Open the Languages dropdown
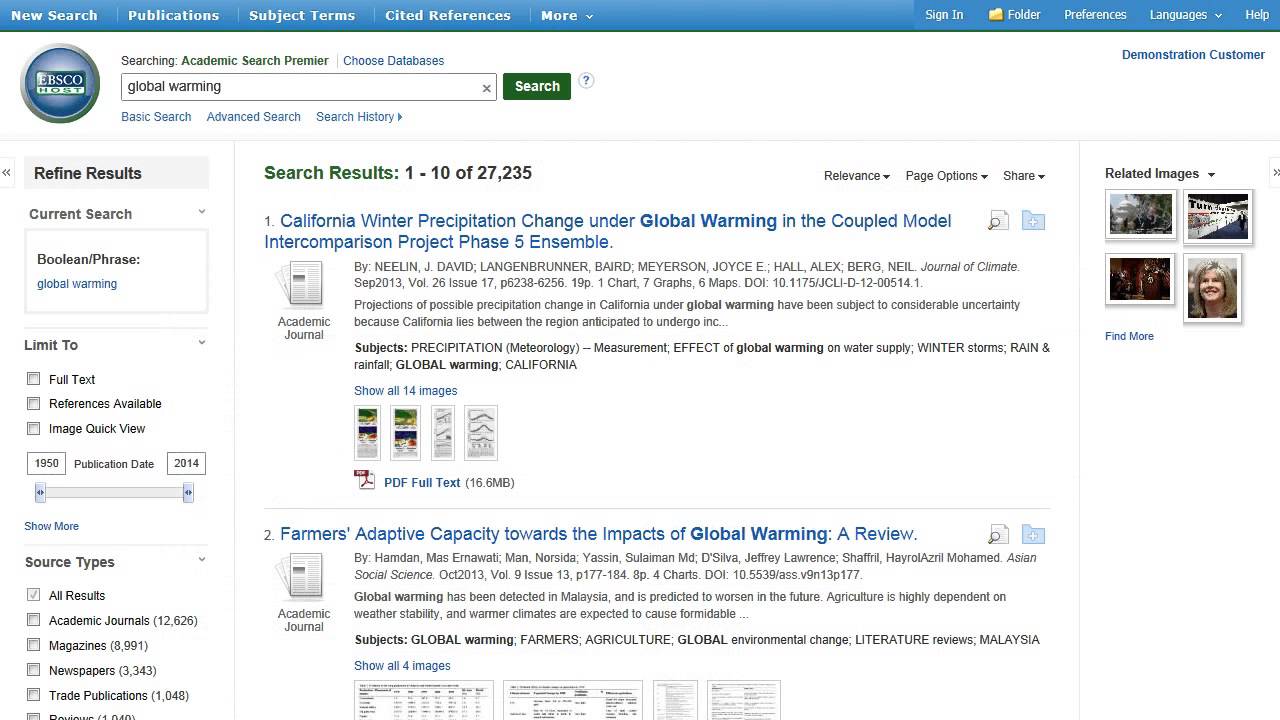The width and height of the screenshot is (1280, 720). [1186, 15]
